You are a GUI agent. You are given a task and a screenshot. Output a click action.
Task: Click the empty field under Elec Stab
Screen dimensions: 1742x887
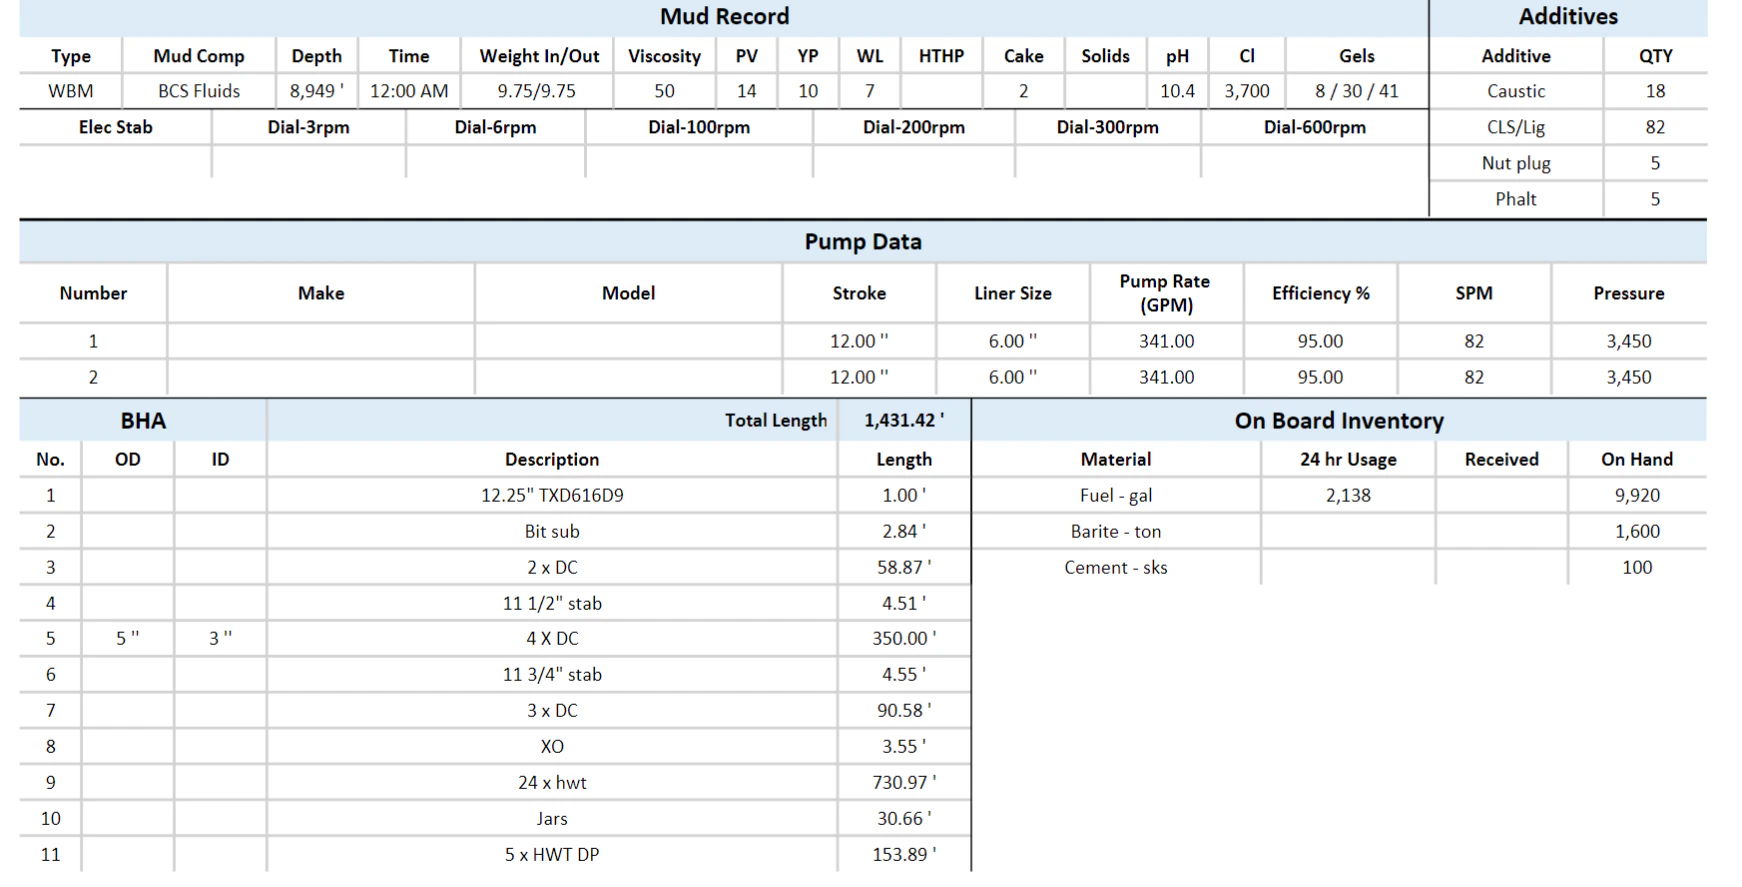115,161
